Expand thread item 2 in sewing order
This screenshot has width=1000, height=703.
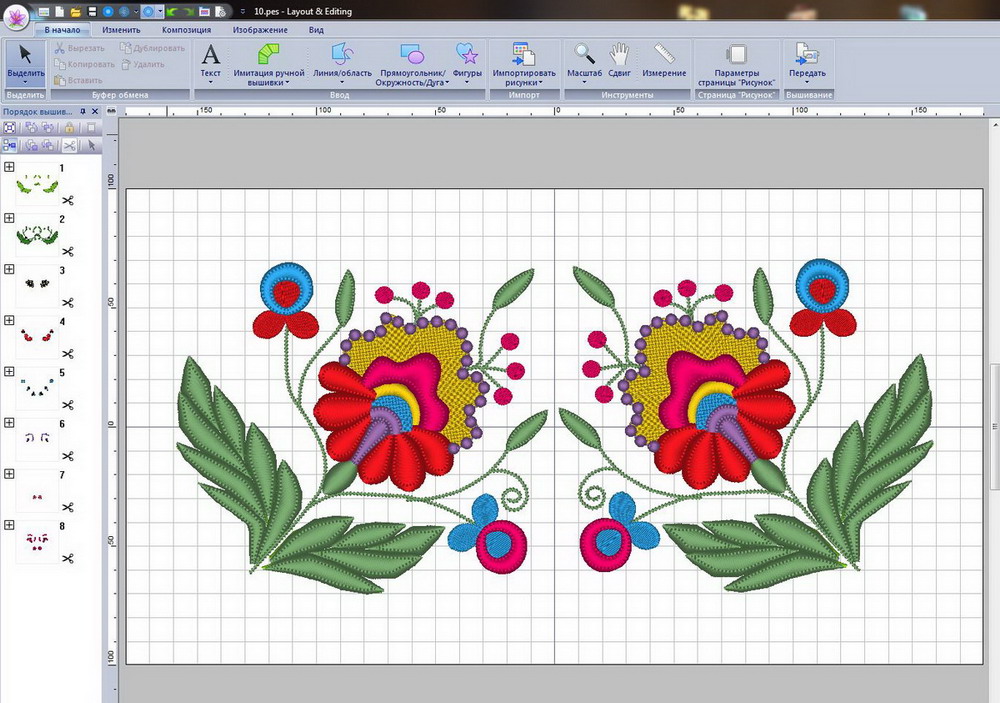point(9,218)
